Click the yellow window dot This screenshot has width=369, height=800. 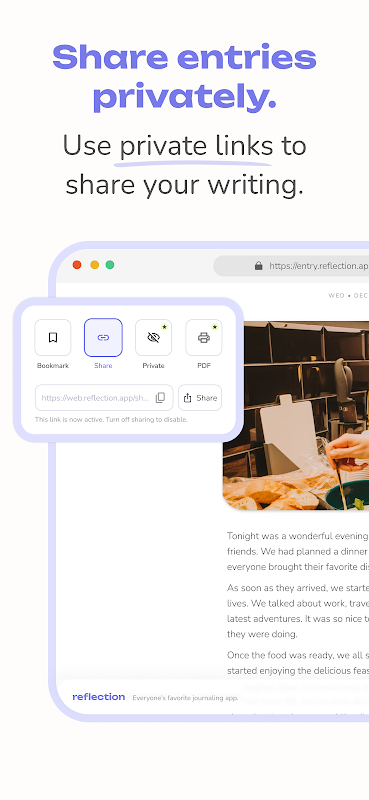click(94, 264)
